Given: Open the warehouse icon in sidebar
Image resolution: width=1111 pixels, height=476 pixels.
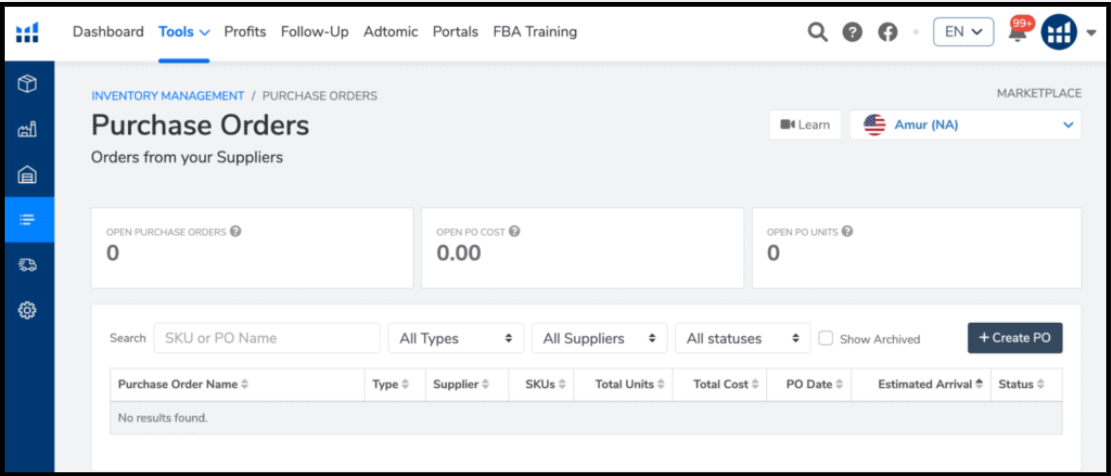Looking at the screenshot, I should point(27,174).
